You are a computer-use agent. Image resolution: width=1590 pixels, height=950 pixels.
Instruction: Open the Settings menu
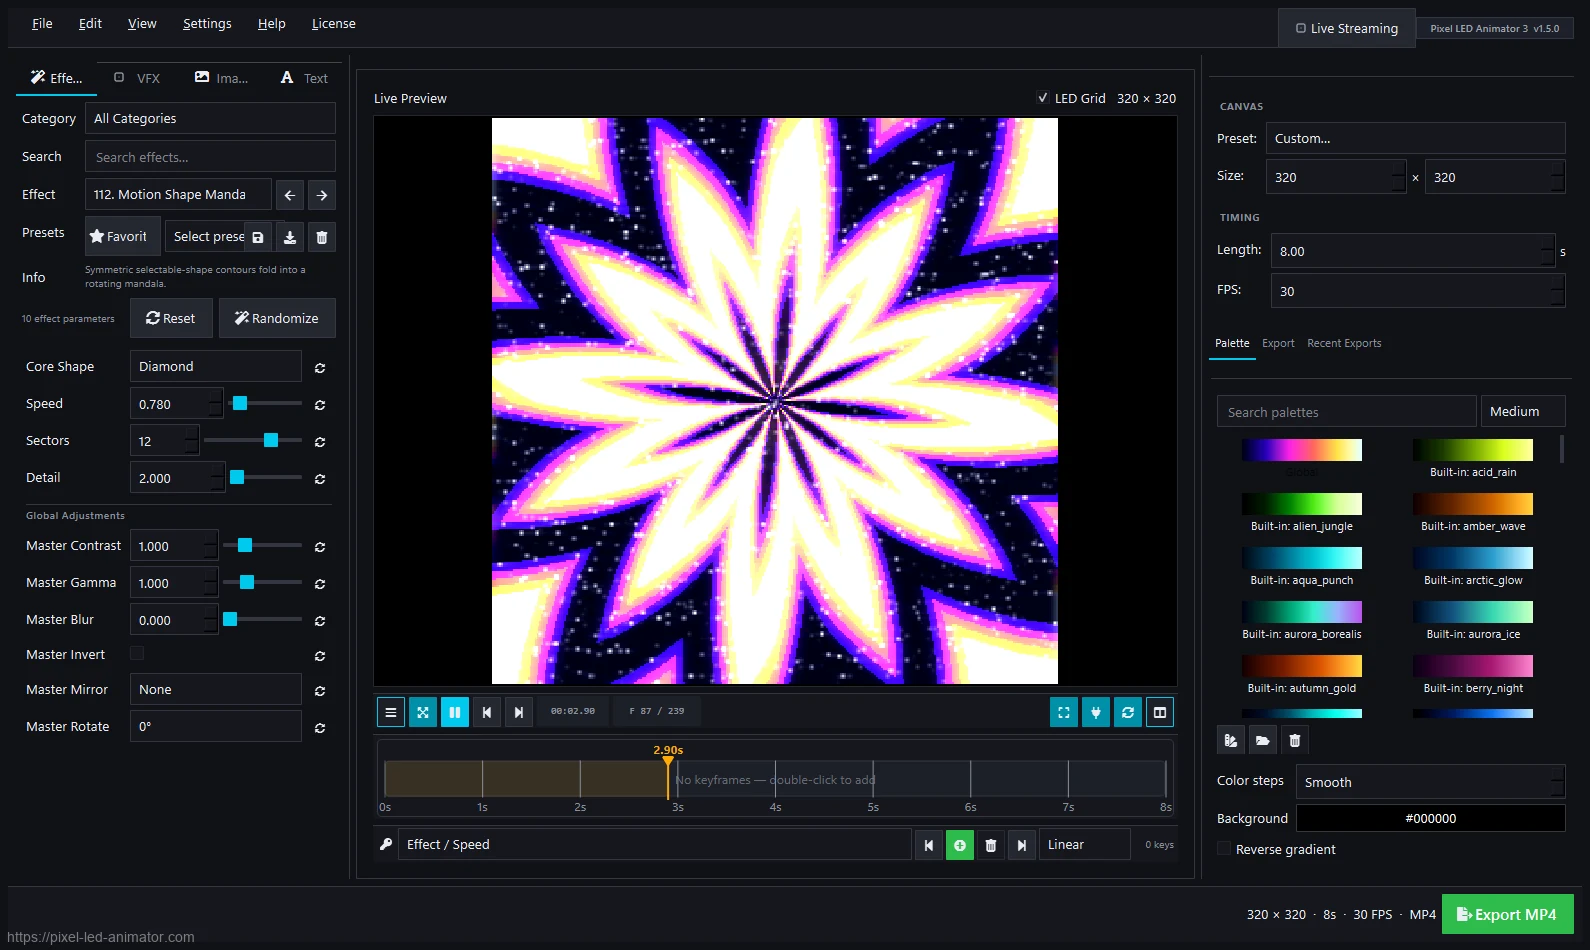click(207, 23)
